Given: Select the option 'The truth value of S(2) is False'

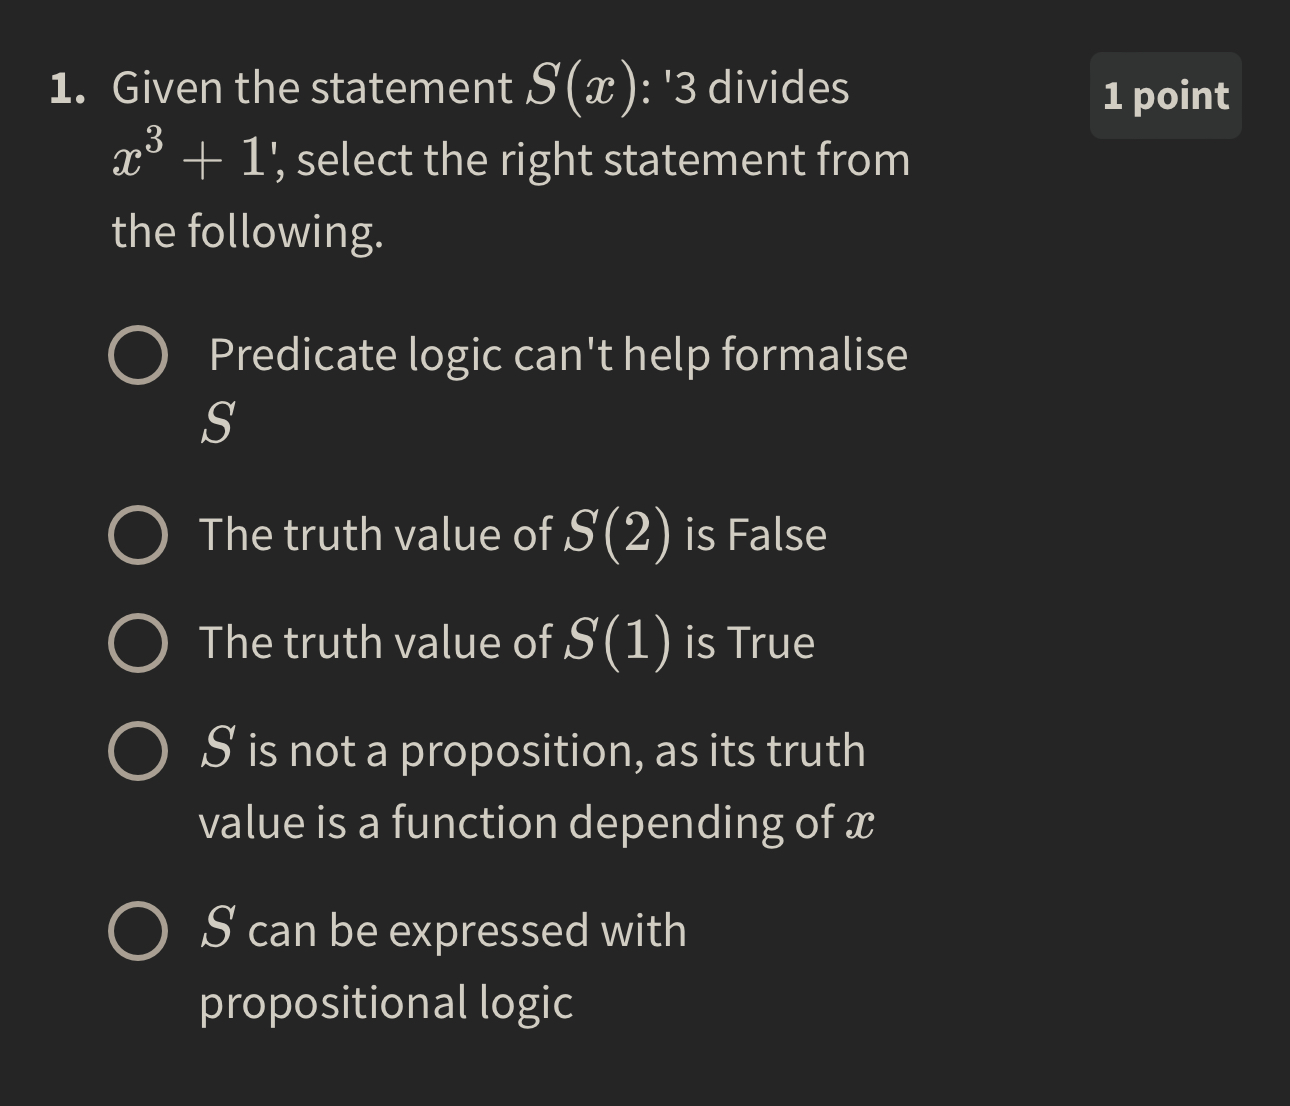Looking at the screenshot, I should click(512, 535).
